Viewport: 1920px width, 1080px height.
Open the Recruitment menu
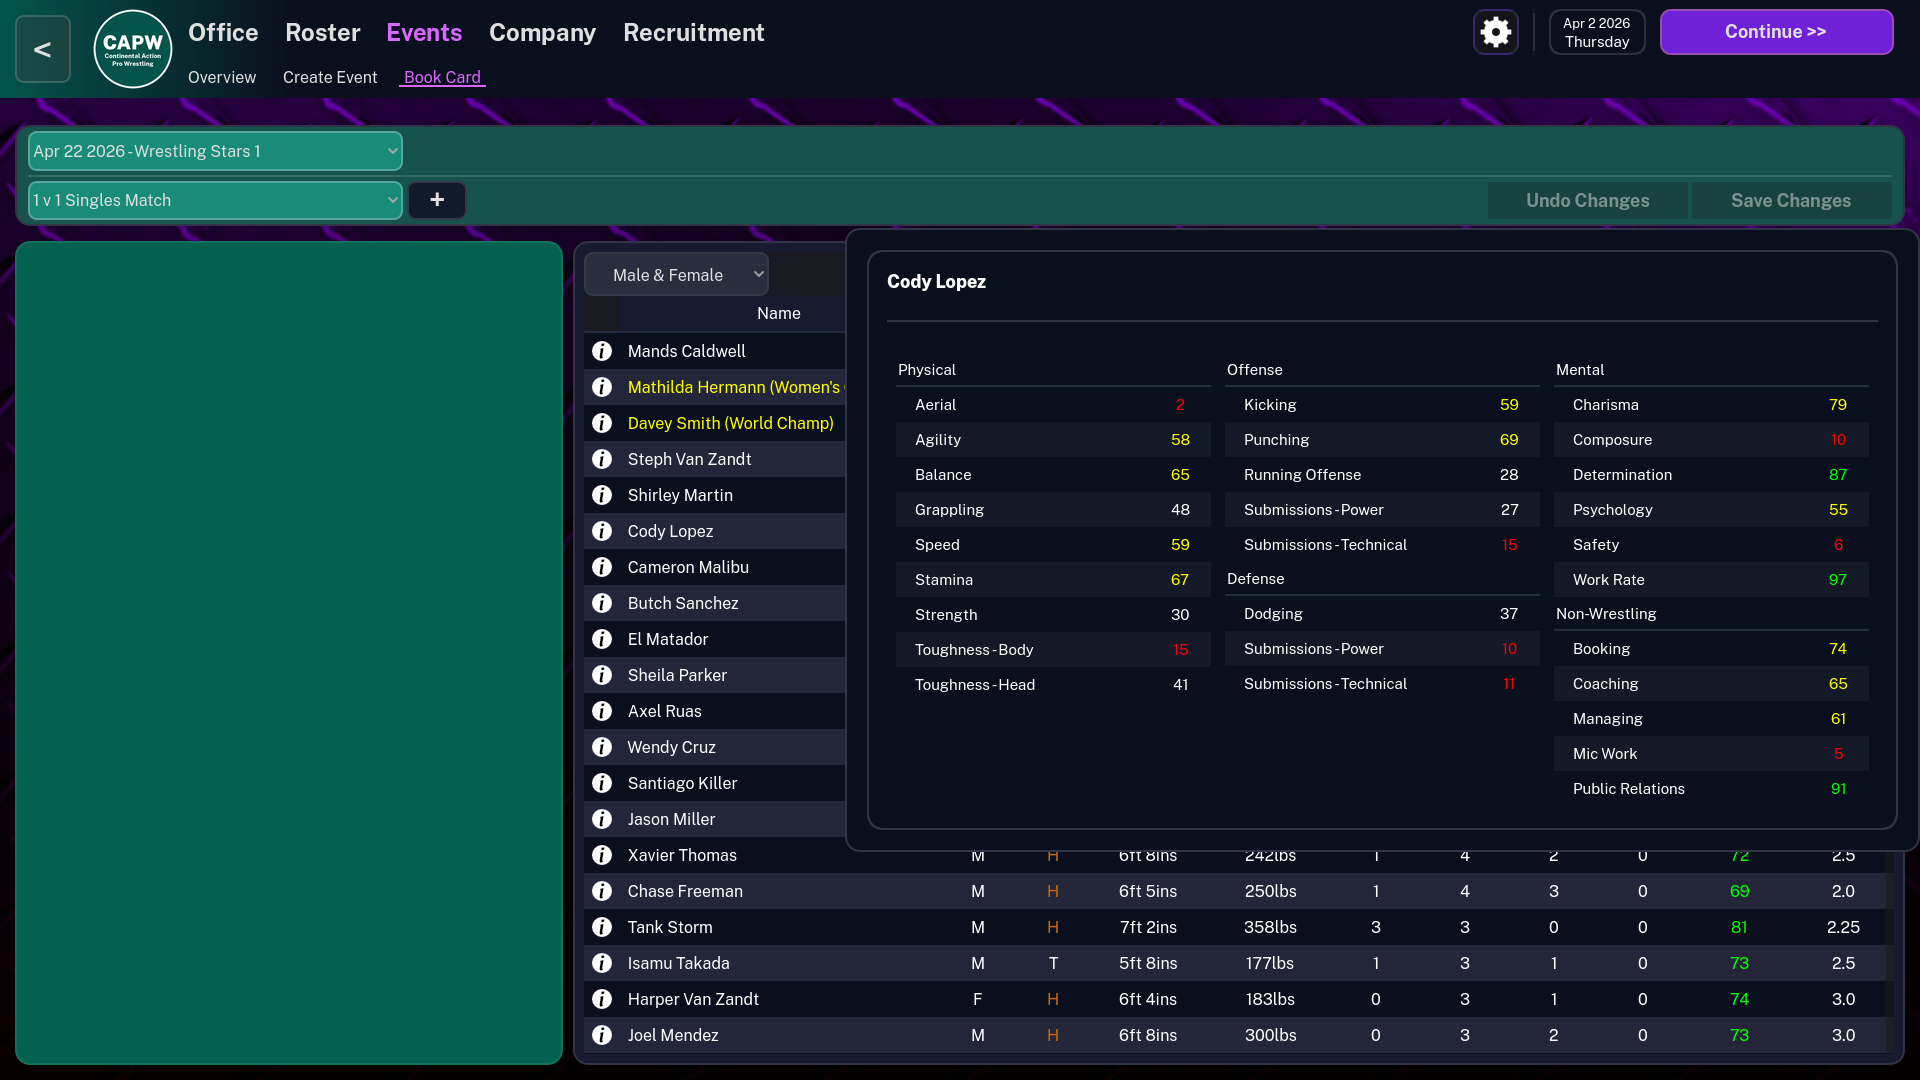[x=693, y=32]
